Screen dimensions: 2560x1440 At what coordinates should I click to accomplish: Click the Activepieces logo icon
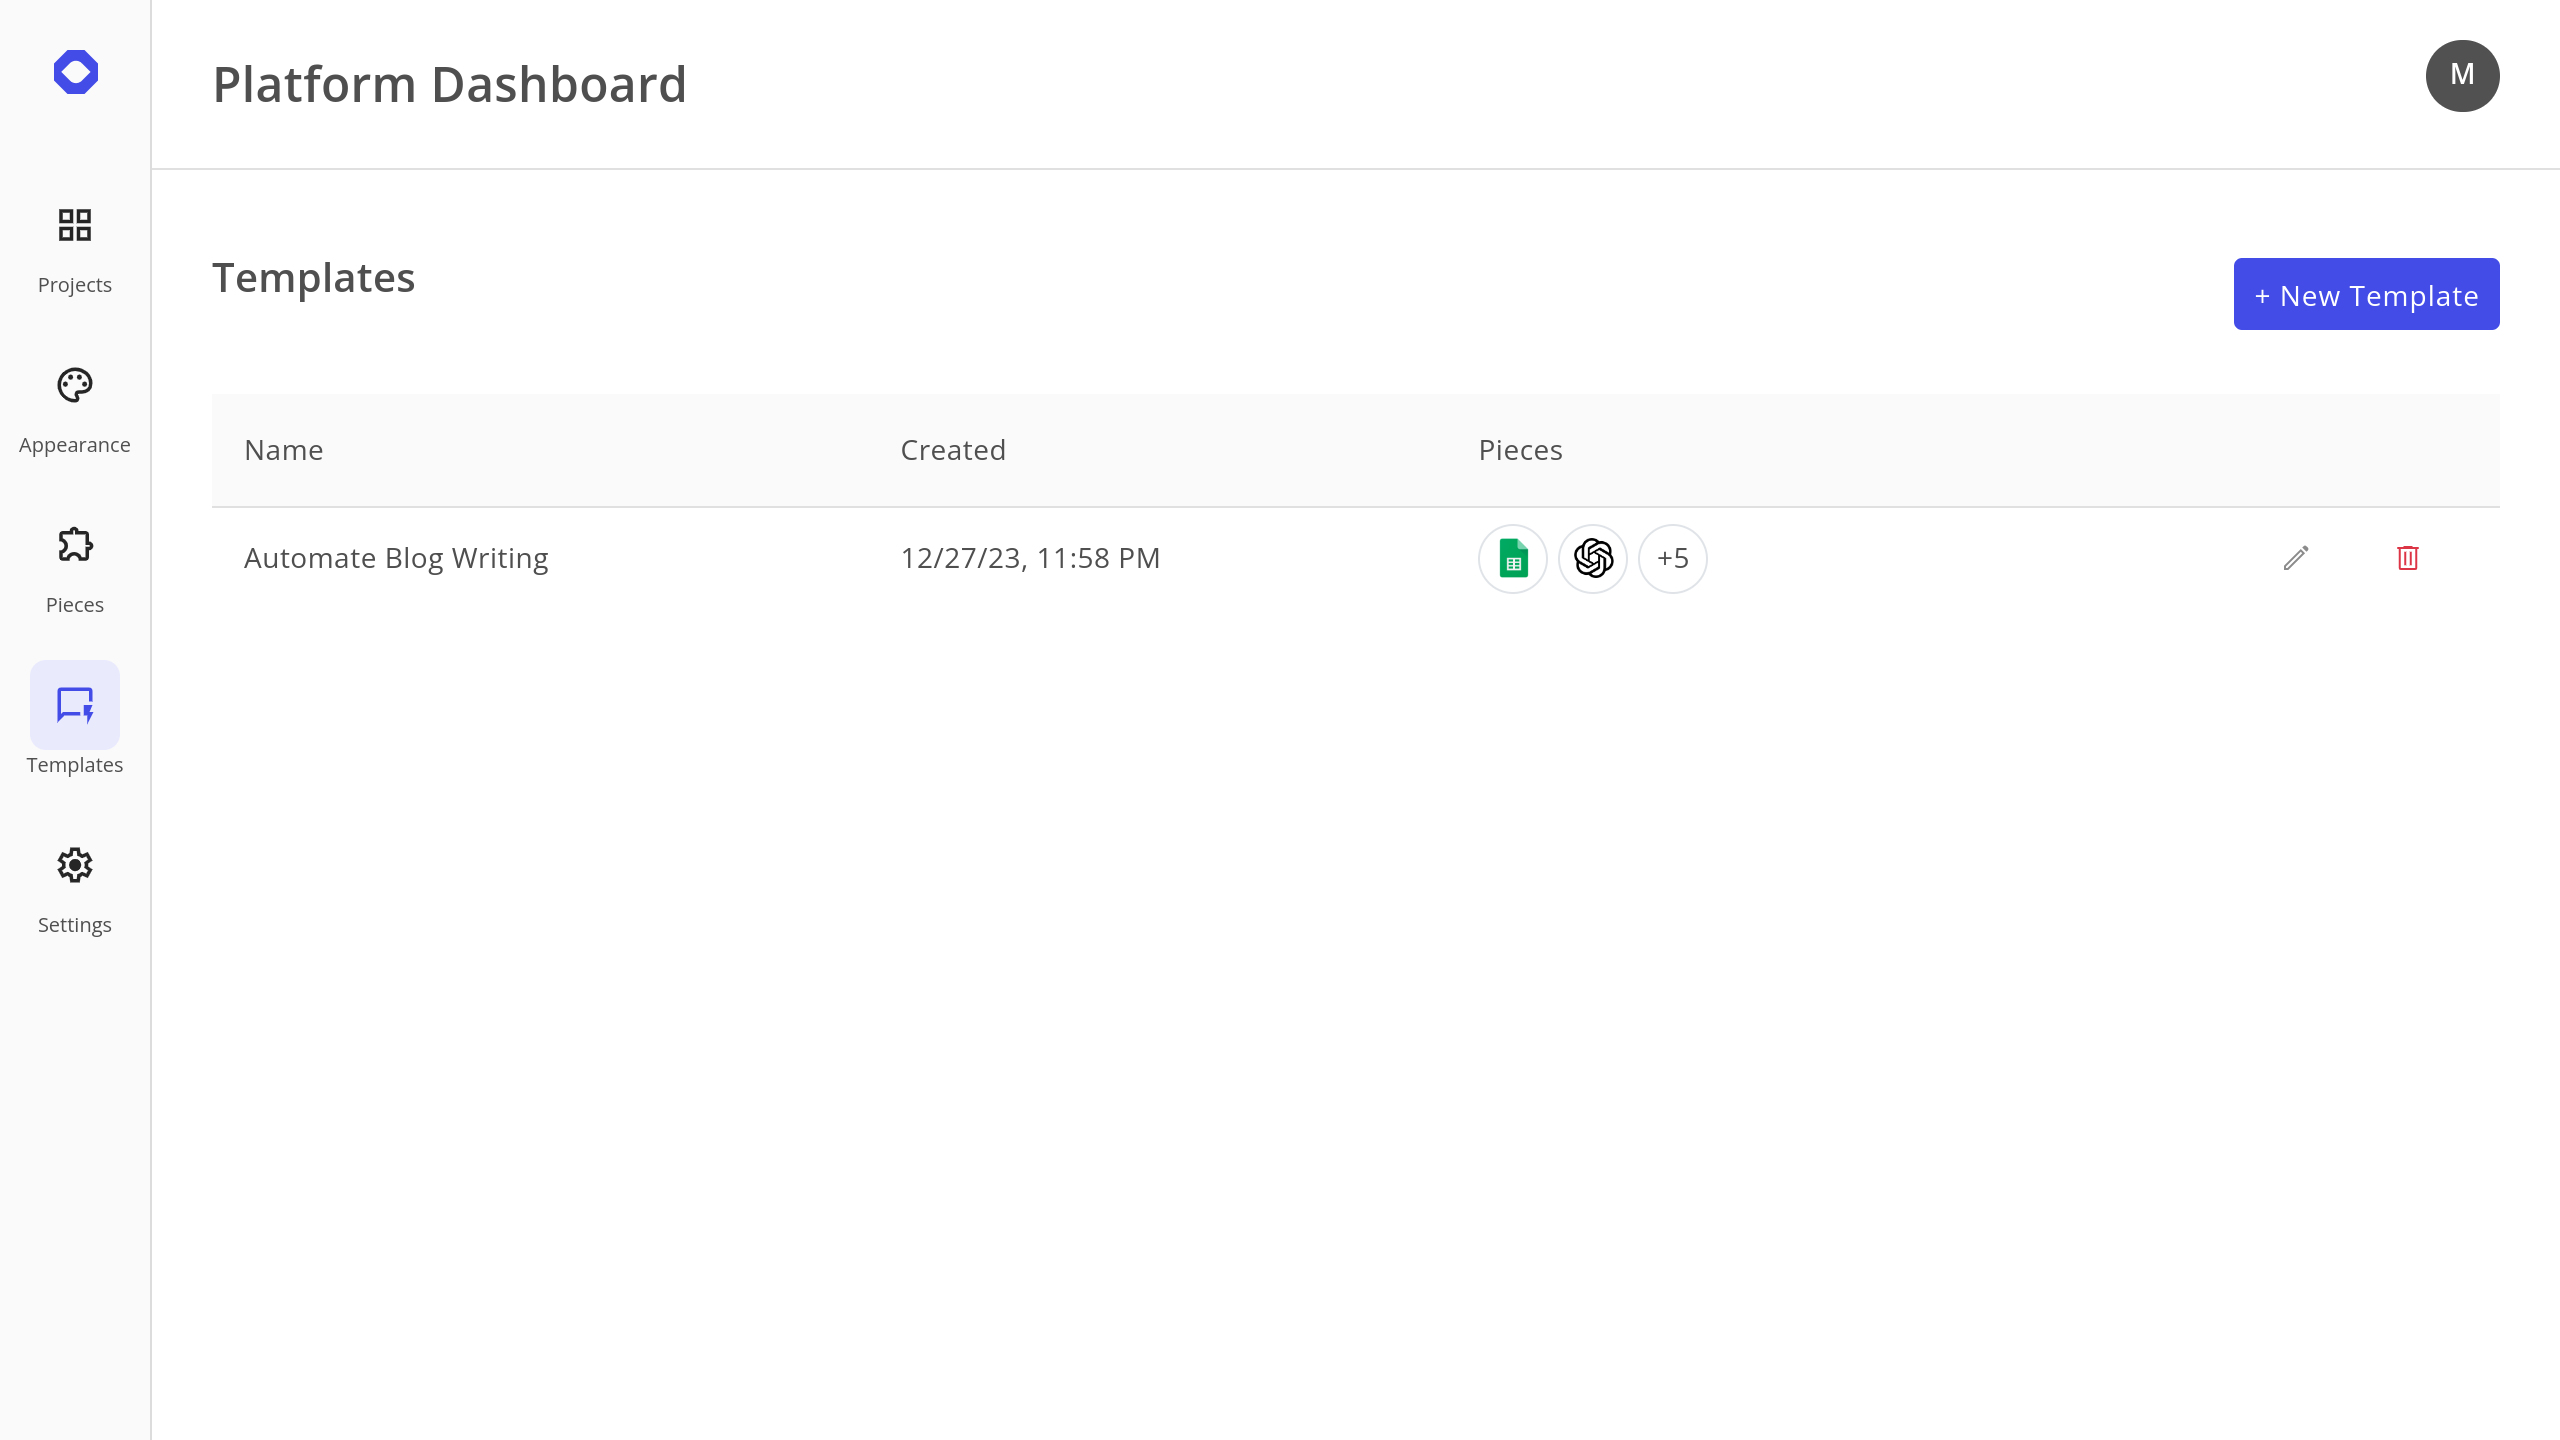[76, 72]
